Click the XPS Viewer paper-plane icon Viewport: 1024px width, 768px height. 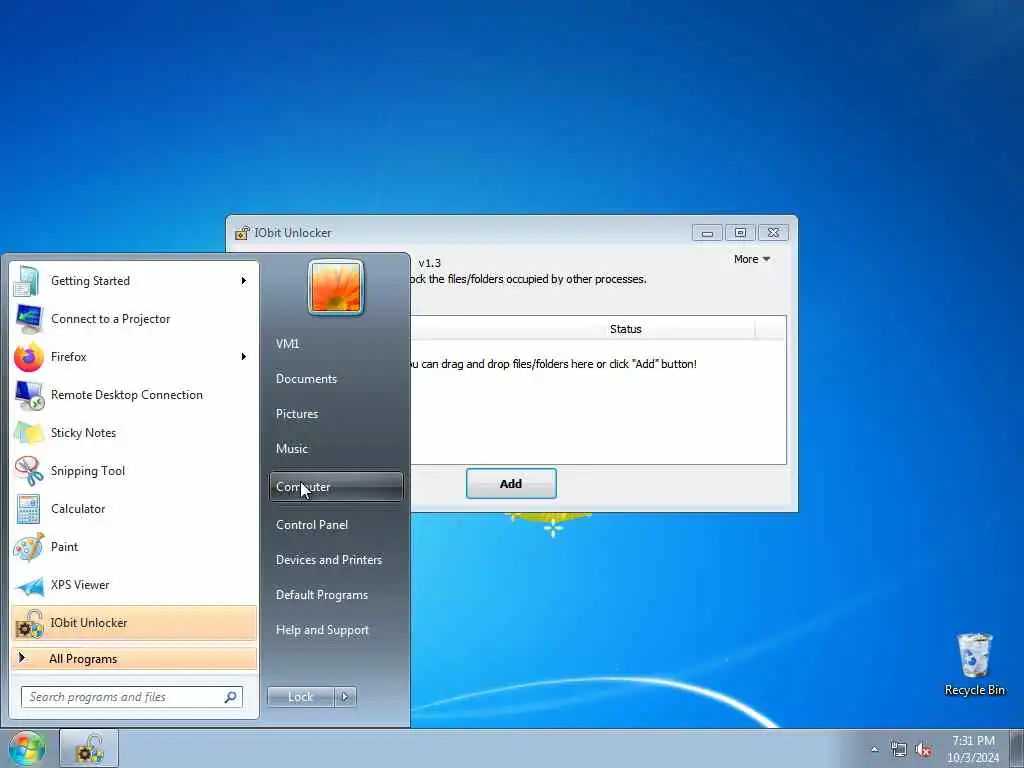point(28,585)
